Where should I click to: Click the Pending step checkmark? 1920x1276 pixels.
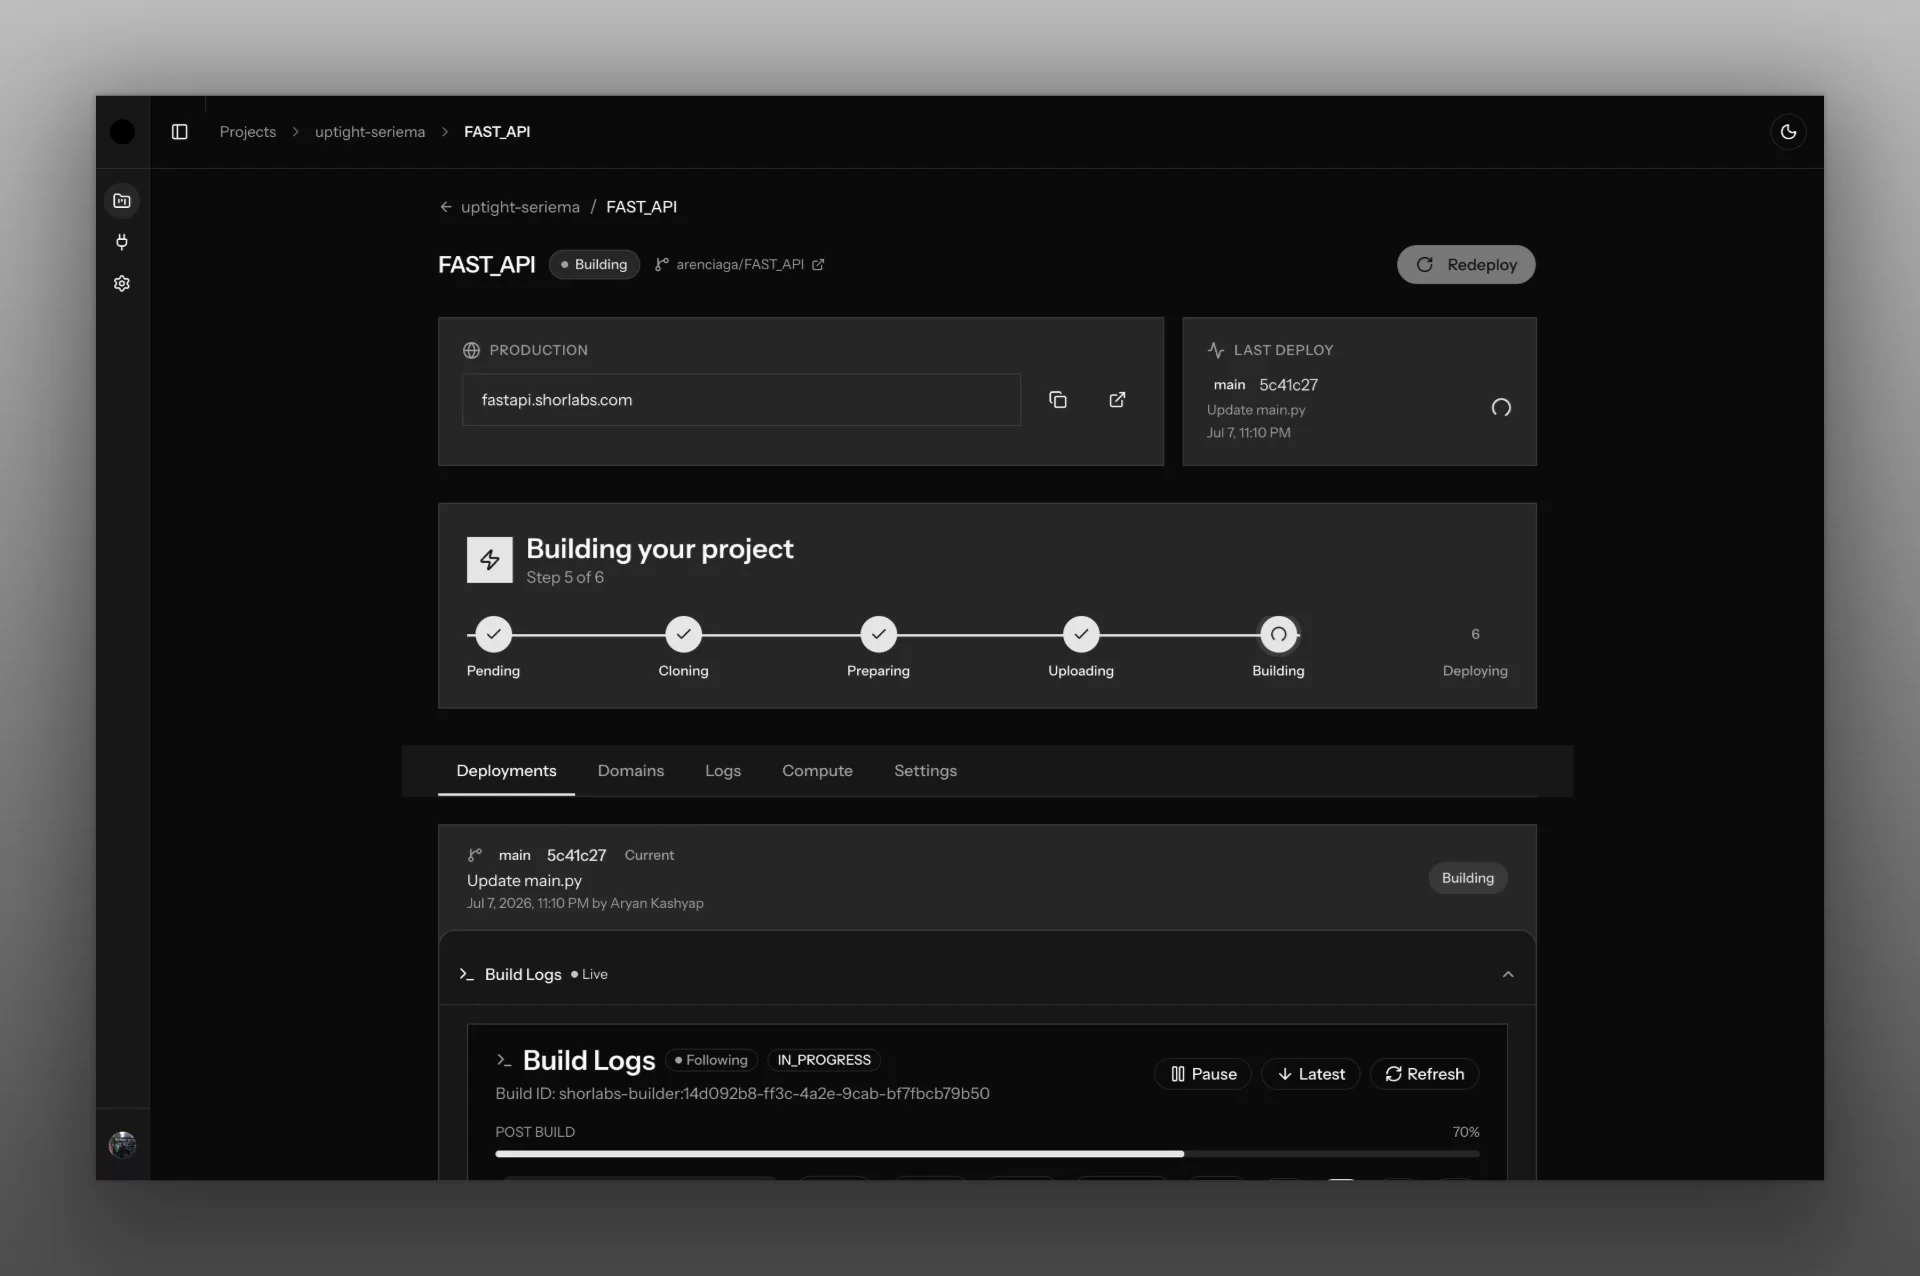[x=493, y=634]
